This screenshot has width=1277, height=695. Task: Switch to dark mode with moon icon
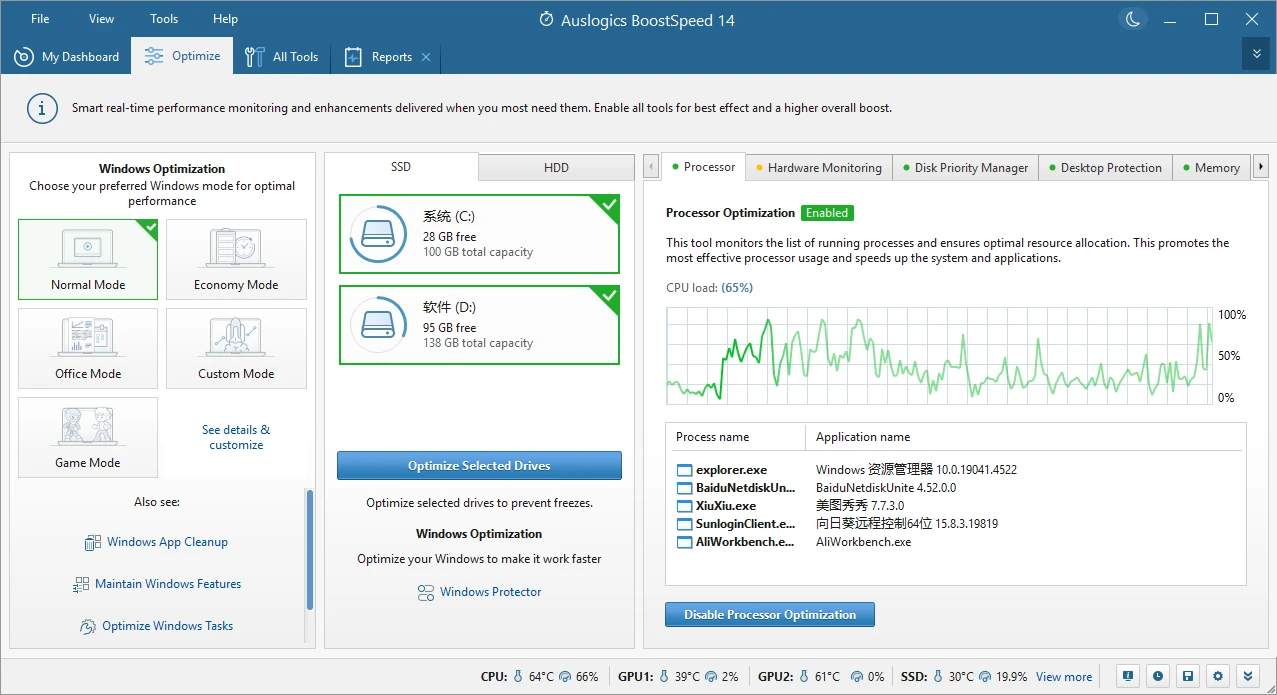click(x=1132, y=18)
